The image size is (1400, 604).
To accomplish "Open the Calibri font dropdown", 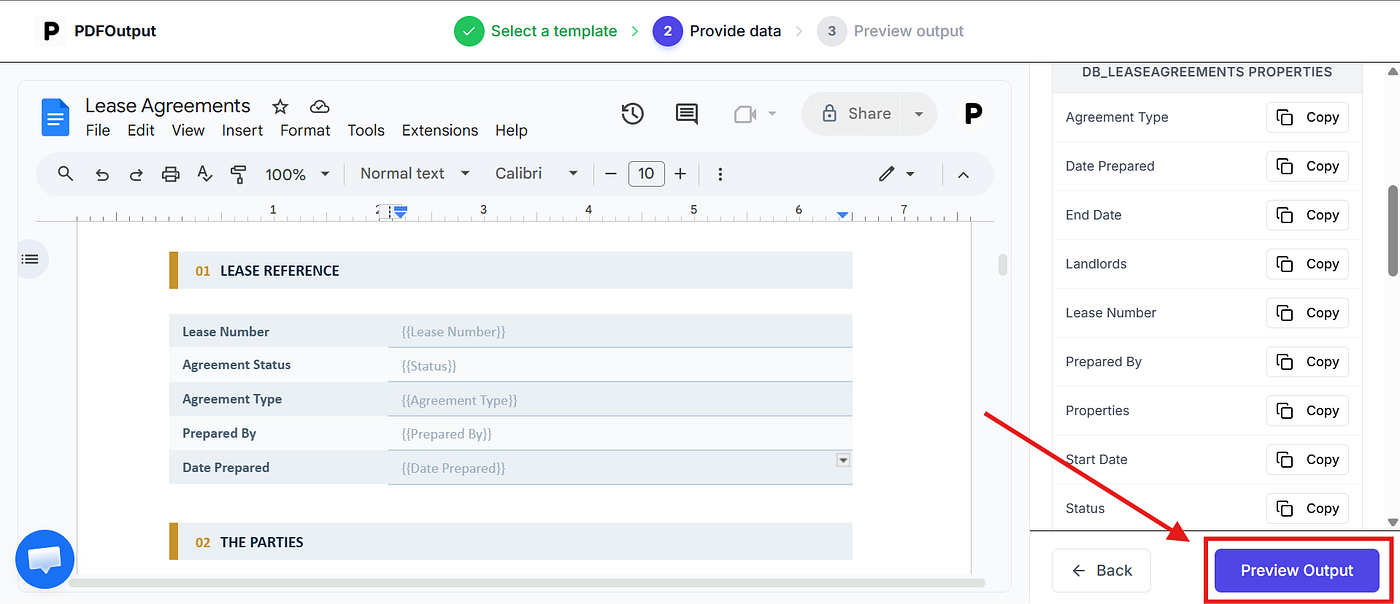I will click(537, 174).
